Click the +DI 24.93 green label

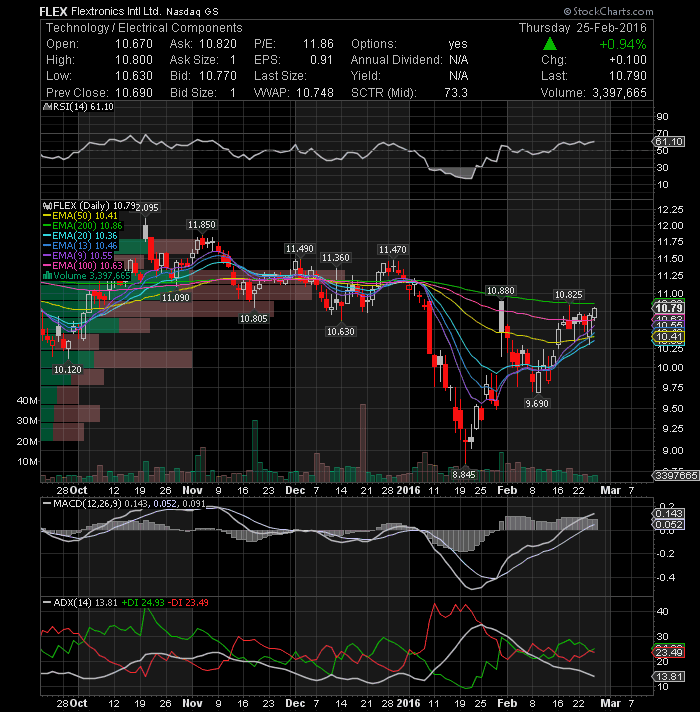tap(143, 603)
